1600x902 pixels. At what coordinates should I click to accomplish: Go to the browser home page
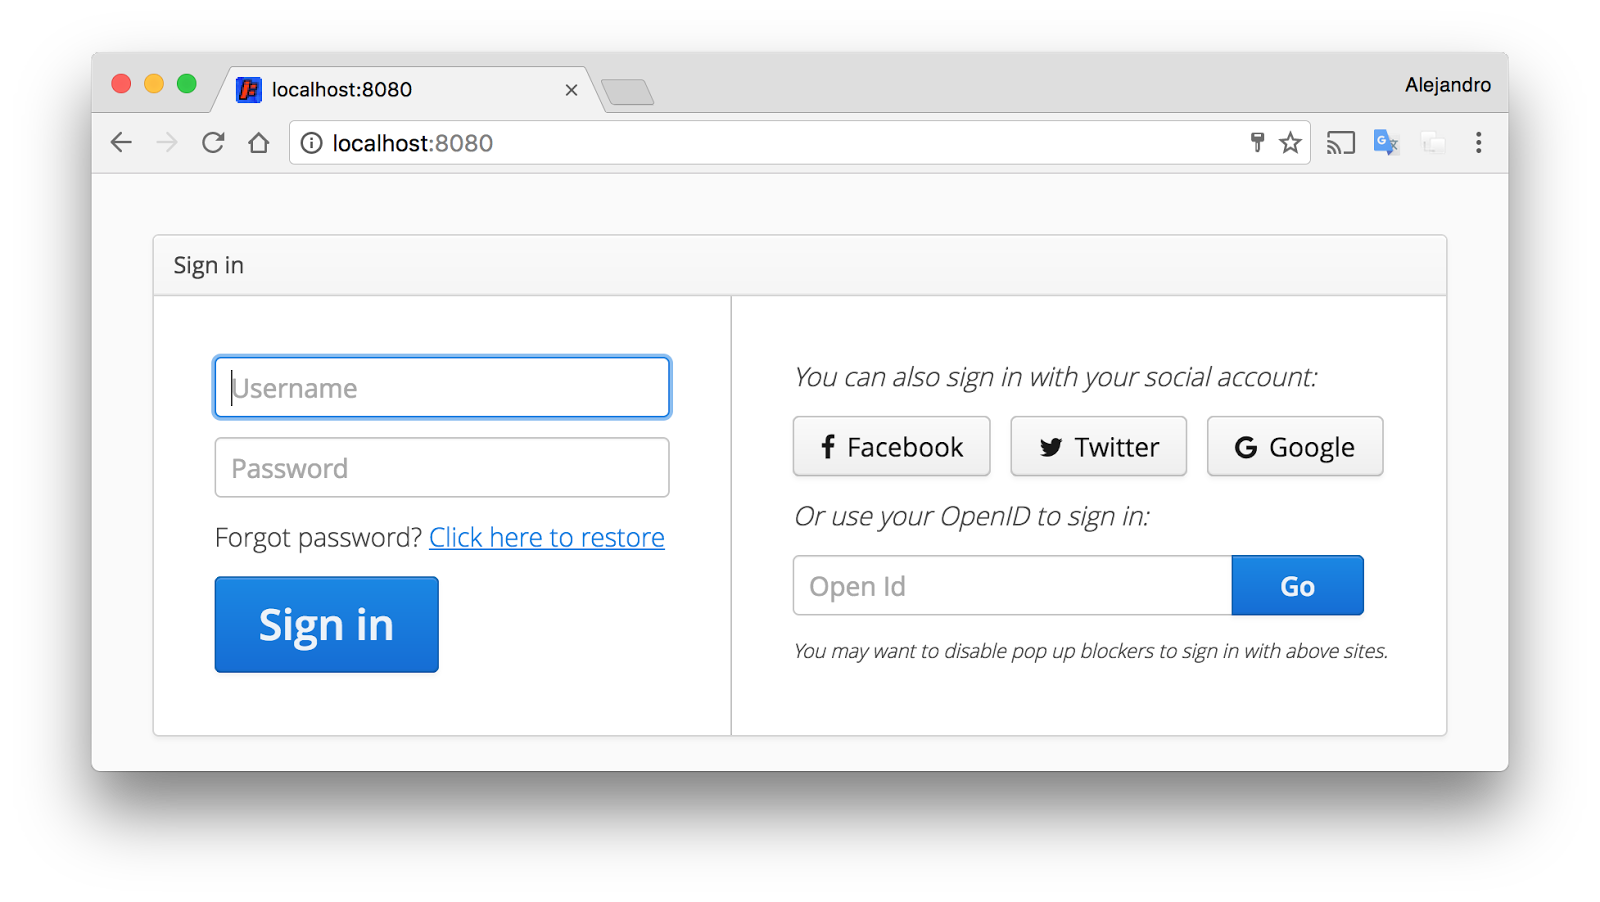click(x=259, y=143)
